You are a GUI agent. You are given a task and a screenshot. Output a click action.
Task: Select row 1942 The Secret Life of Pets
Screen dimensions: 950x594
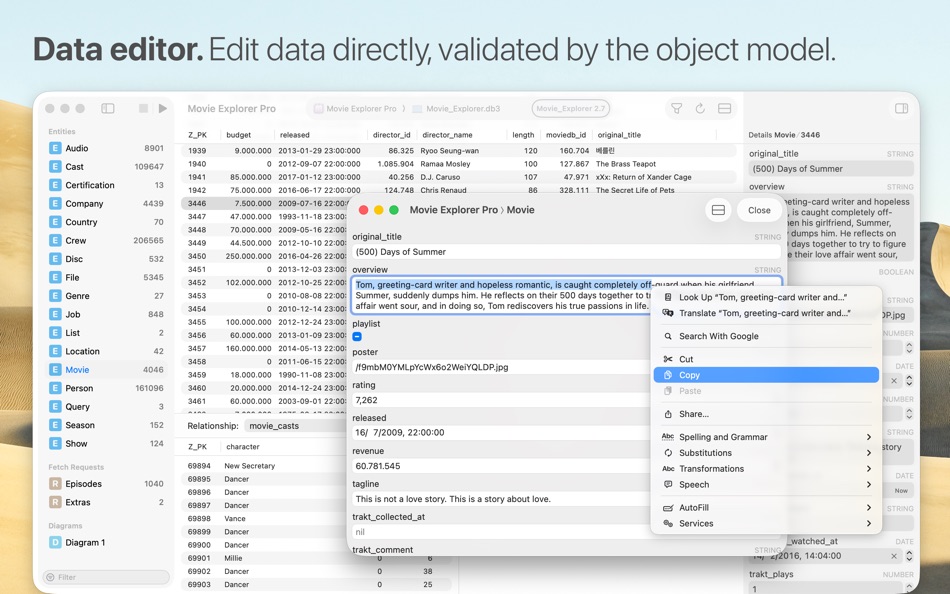coord(459,190)
